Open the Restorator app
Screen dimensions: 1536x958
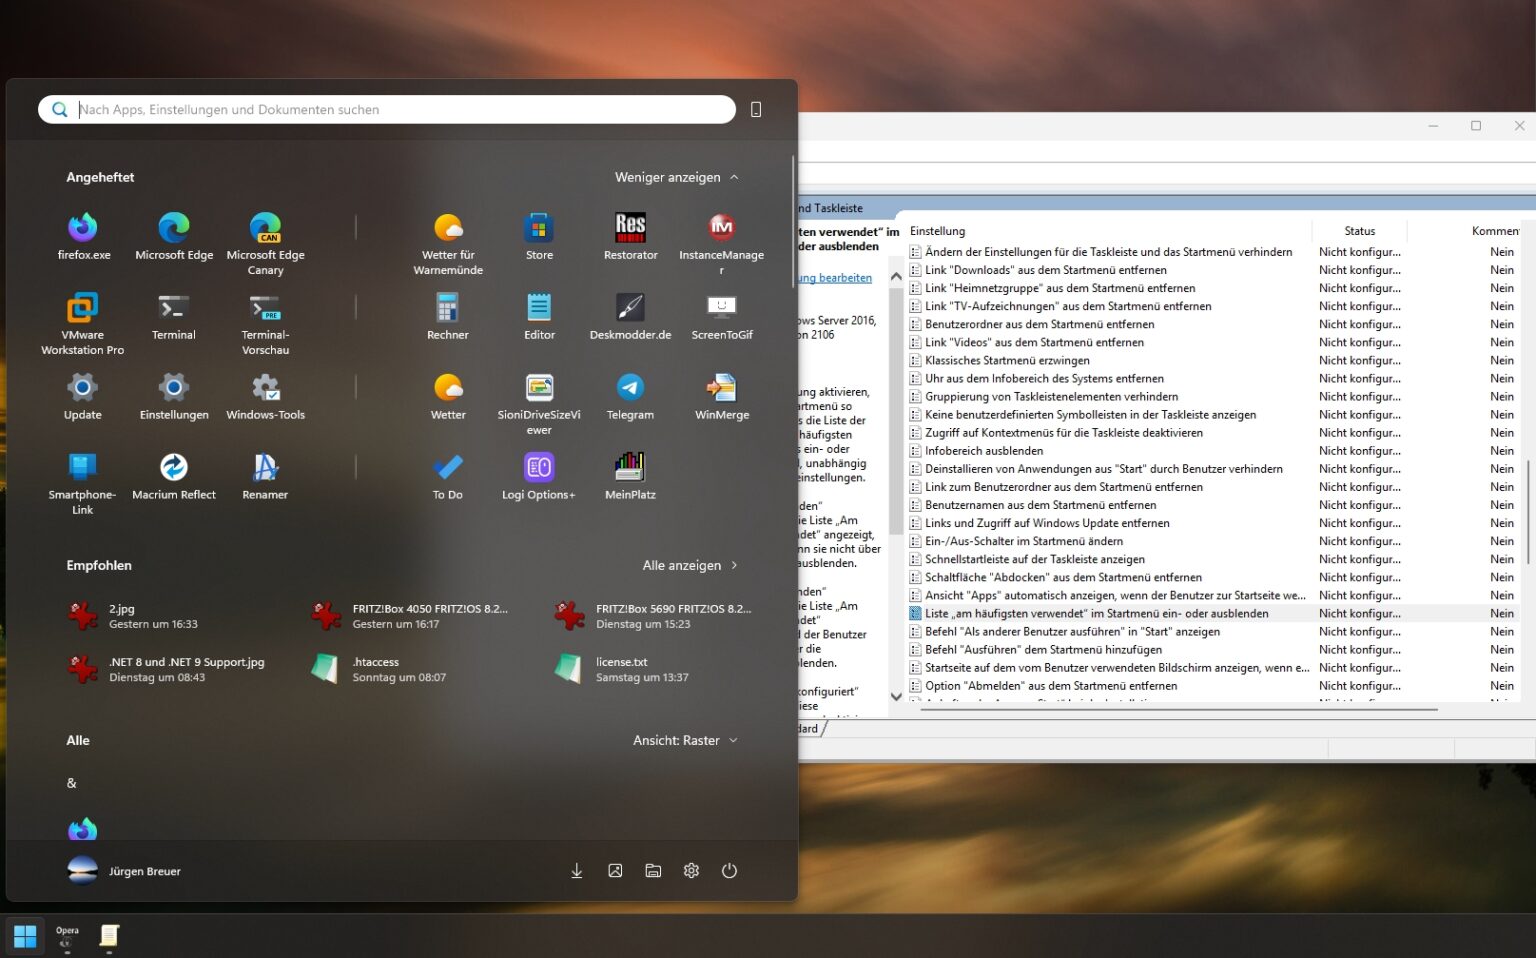tap(630, 237)
